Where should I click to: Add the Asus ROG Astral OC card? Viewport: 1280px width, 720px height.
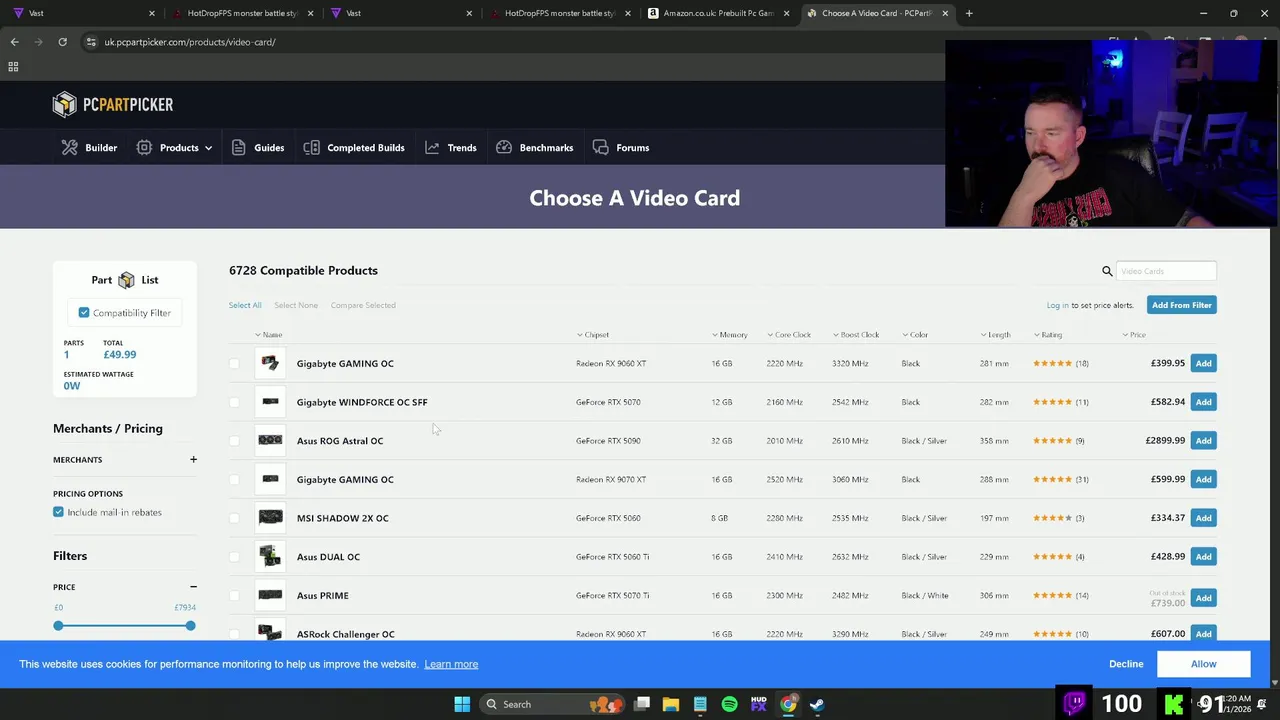point(1203,440)
